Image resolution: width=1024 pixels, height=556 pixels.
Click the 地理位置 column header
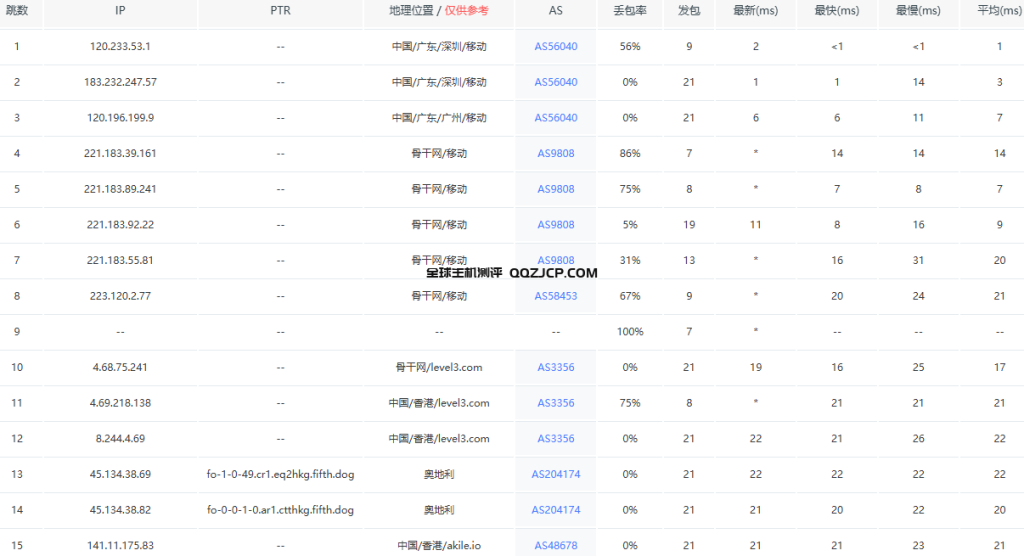(439, 10)
